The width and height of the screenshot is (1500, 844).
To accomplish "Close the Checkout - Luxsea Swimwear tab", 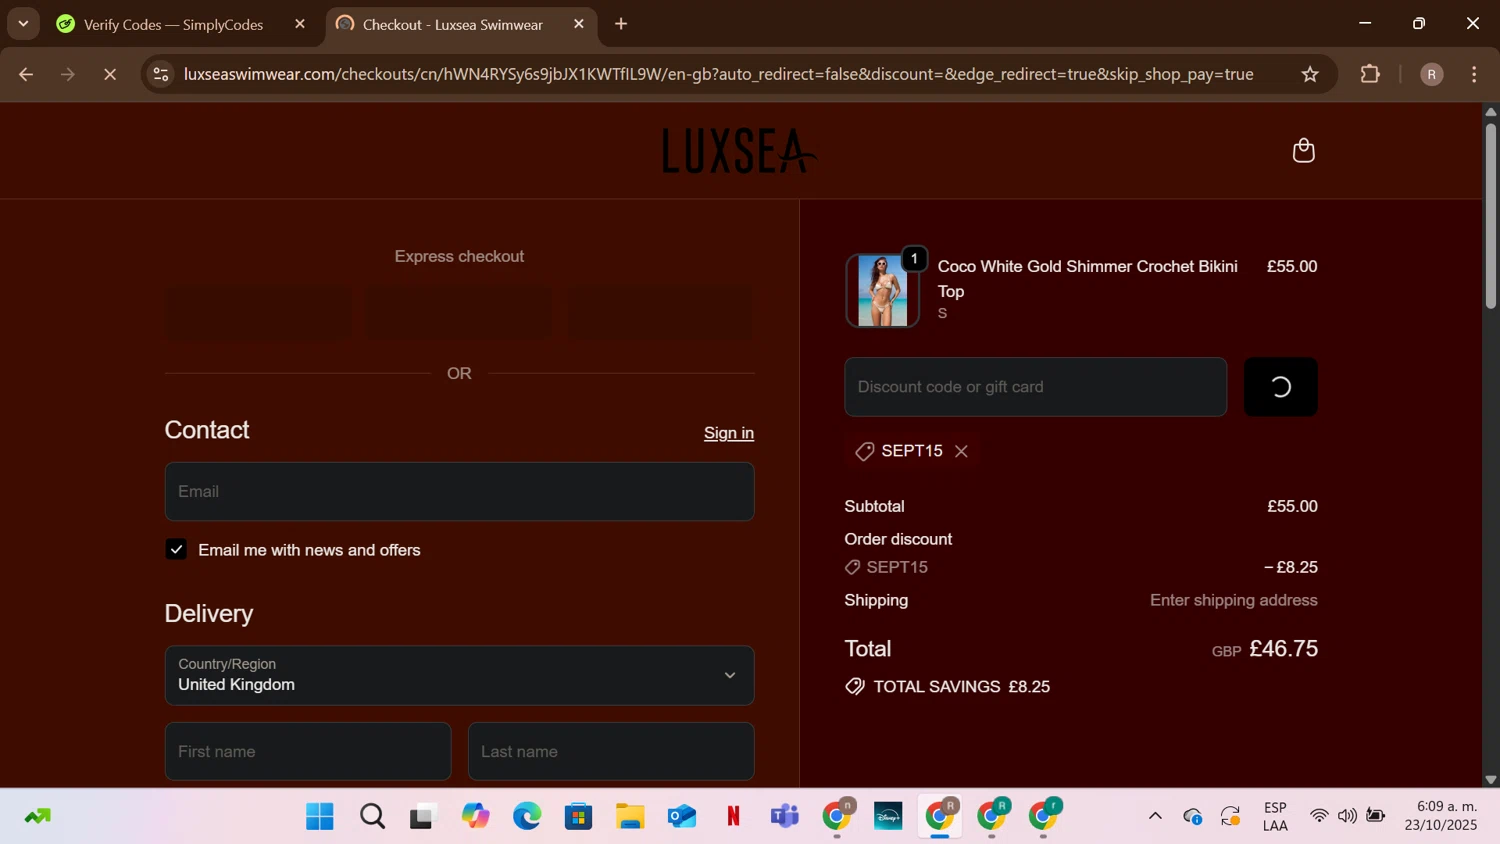I will pyautogui.click(x=579, y=24).
